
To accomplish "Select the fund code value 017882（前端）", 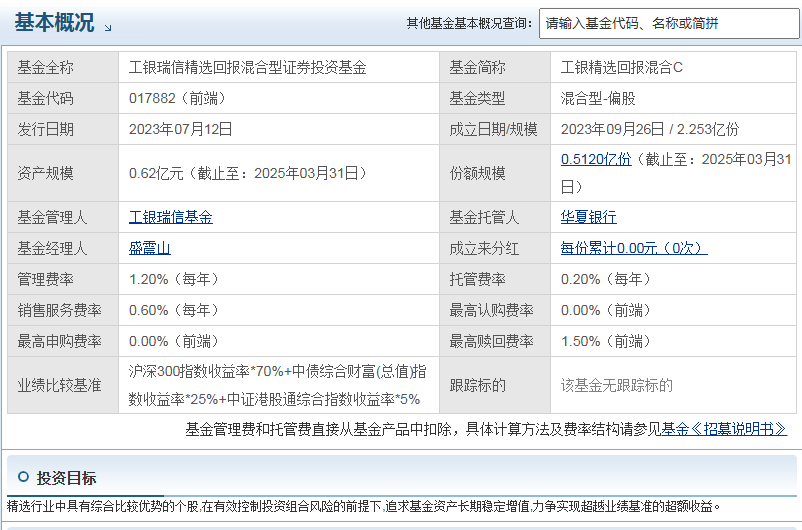I will click(178, 98).
